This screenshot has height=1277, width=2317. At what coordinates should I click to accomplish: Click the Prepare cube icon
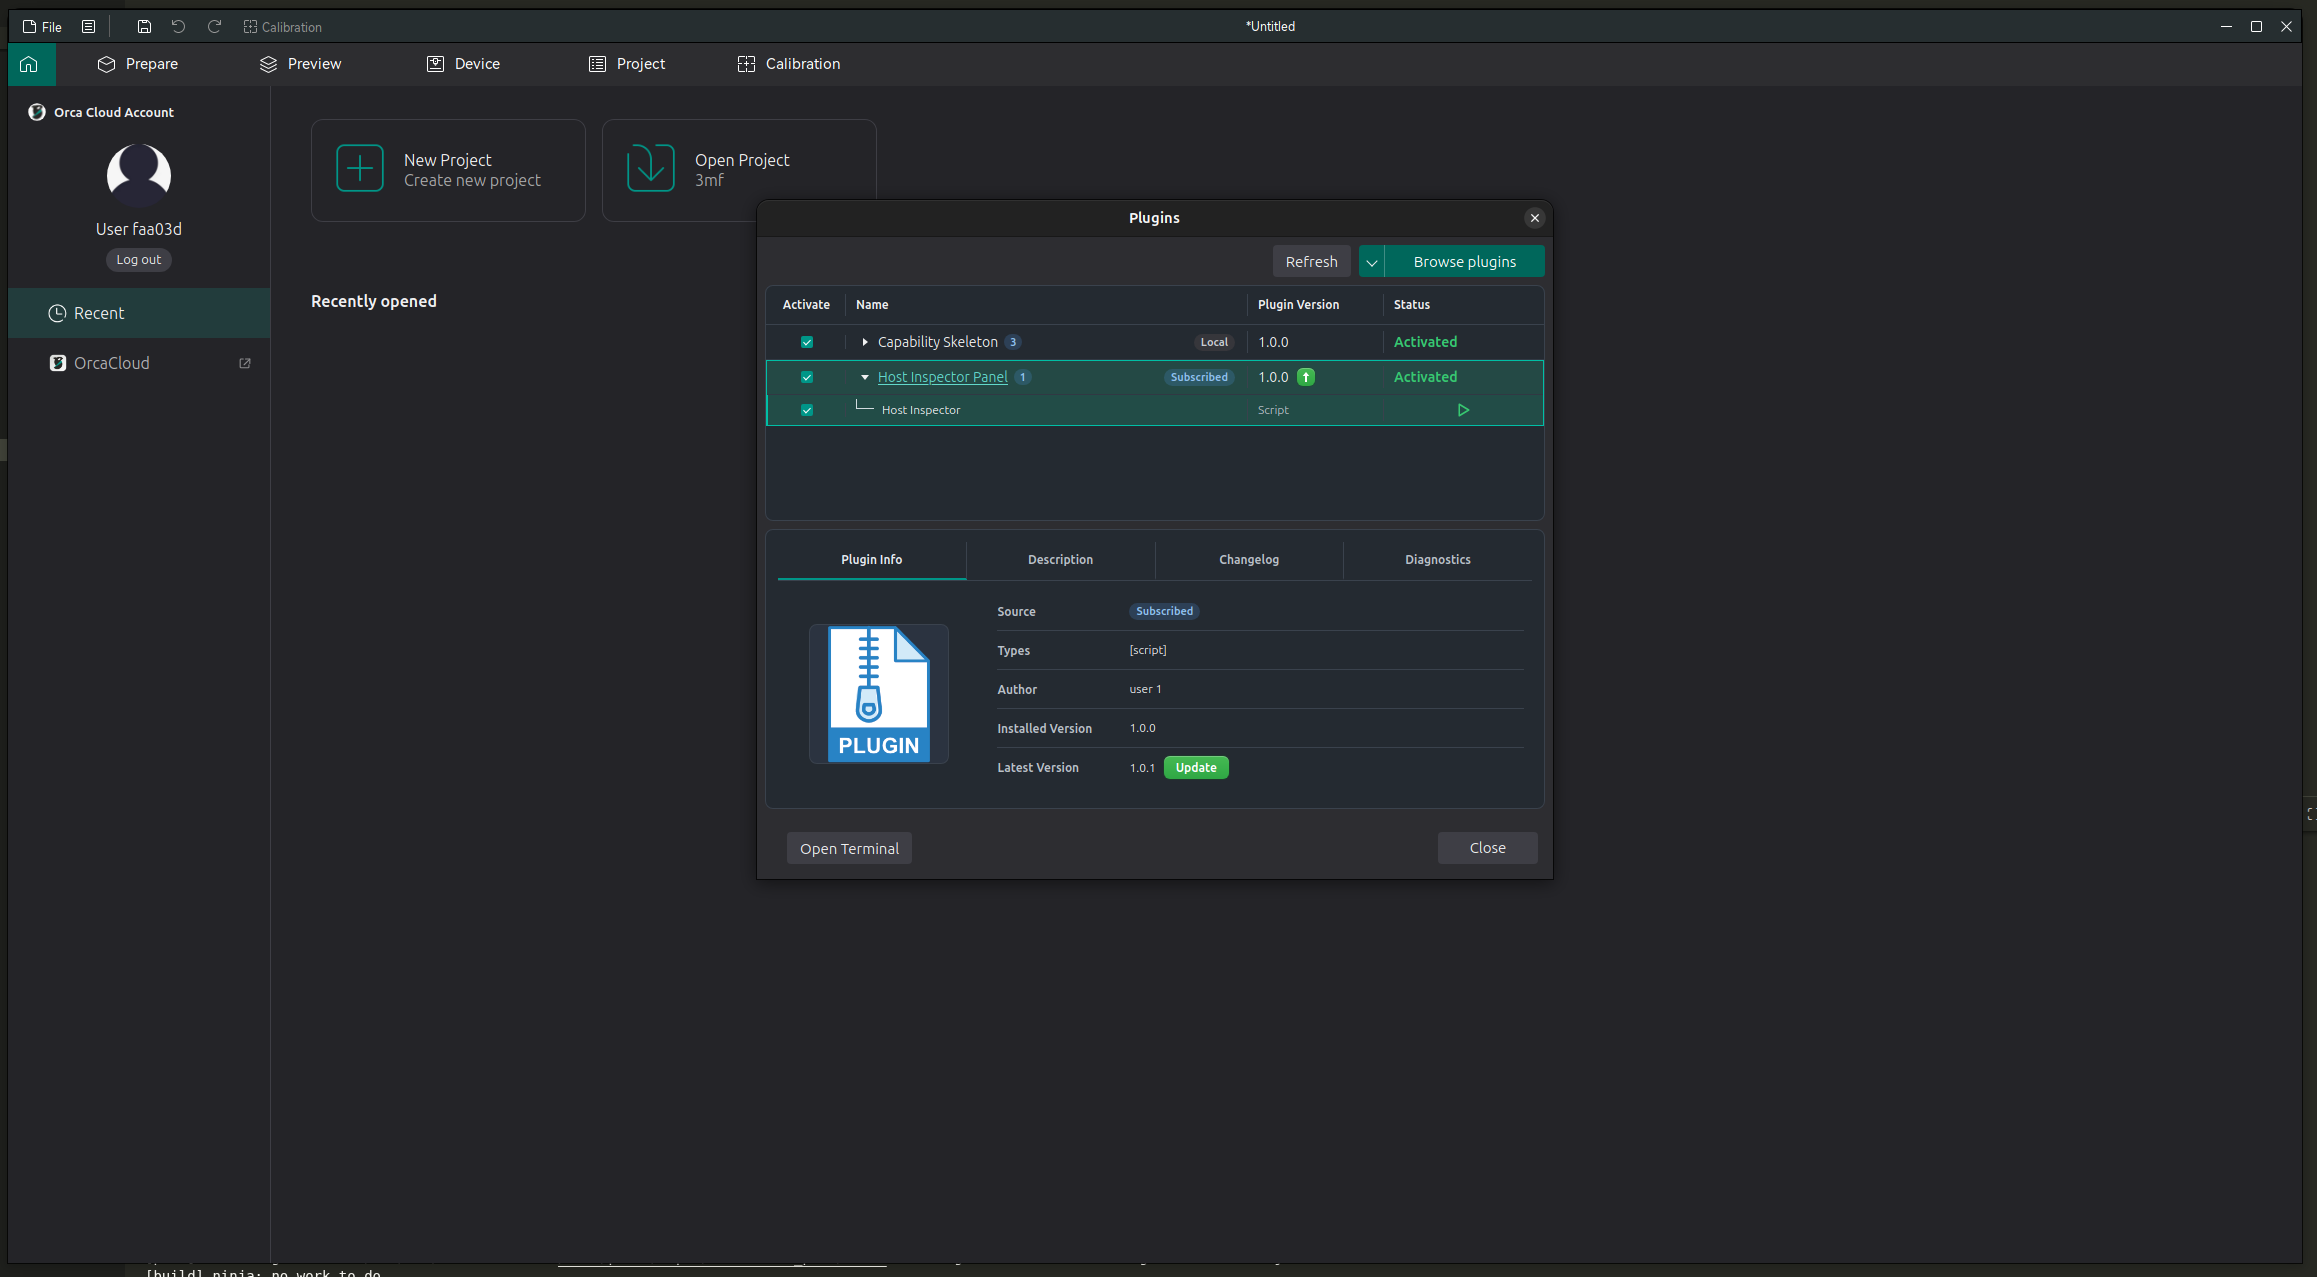106,64
